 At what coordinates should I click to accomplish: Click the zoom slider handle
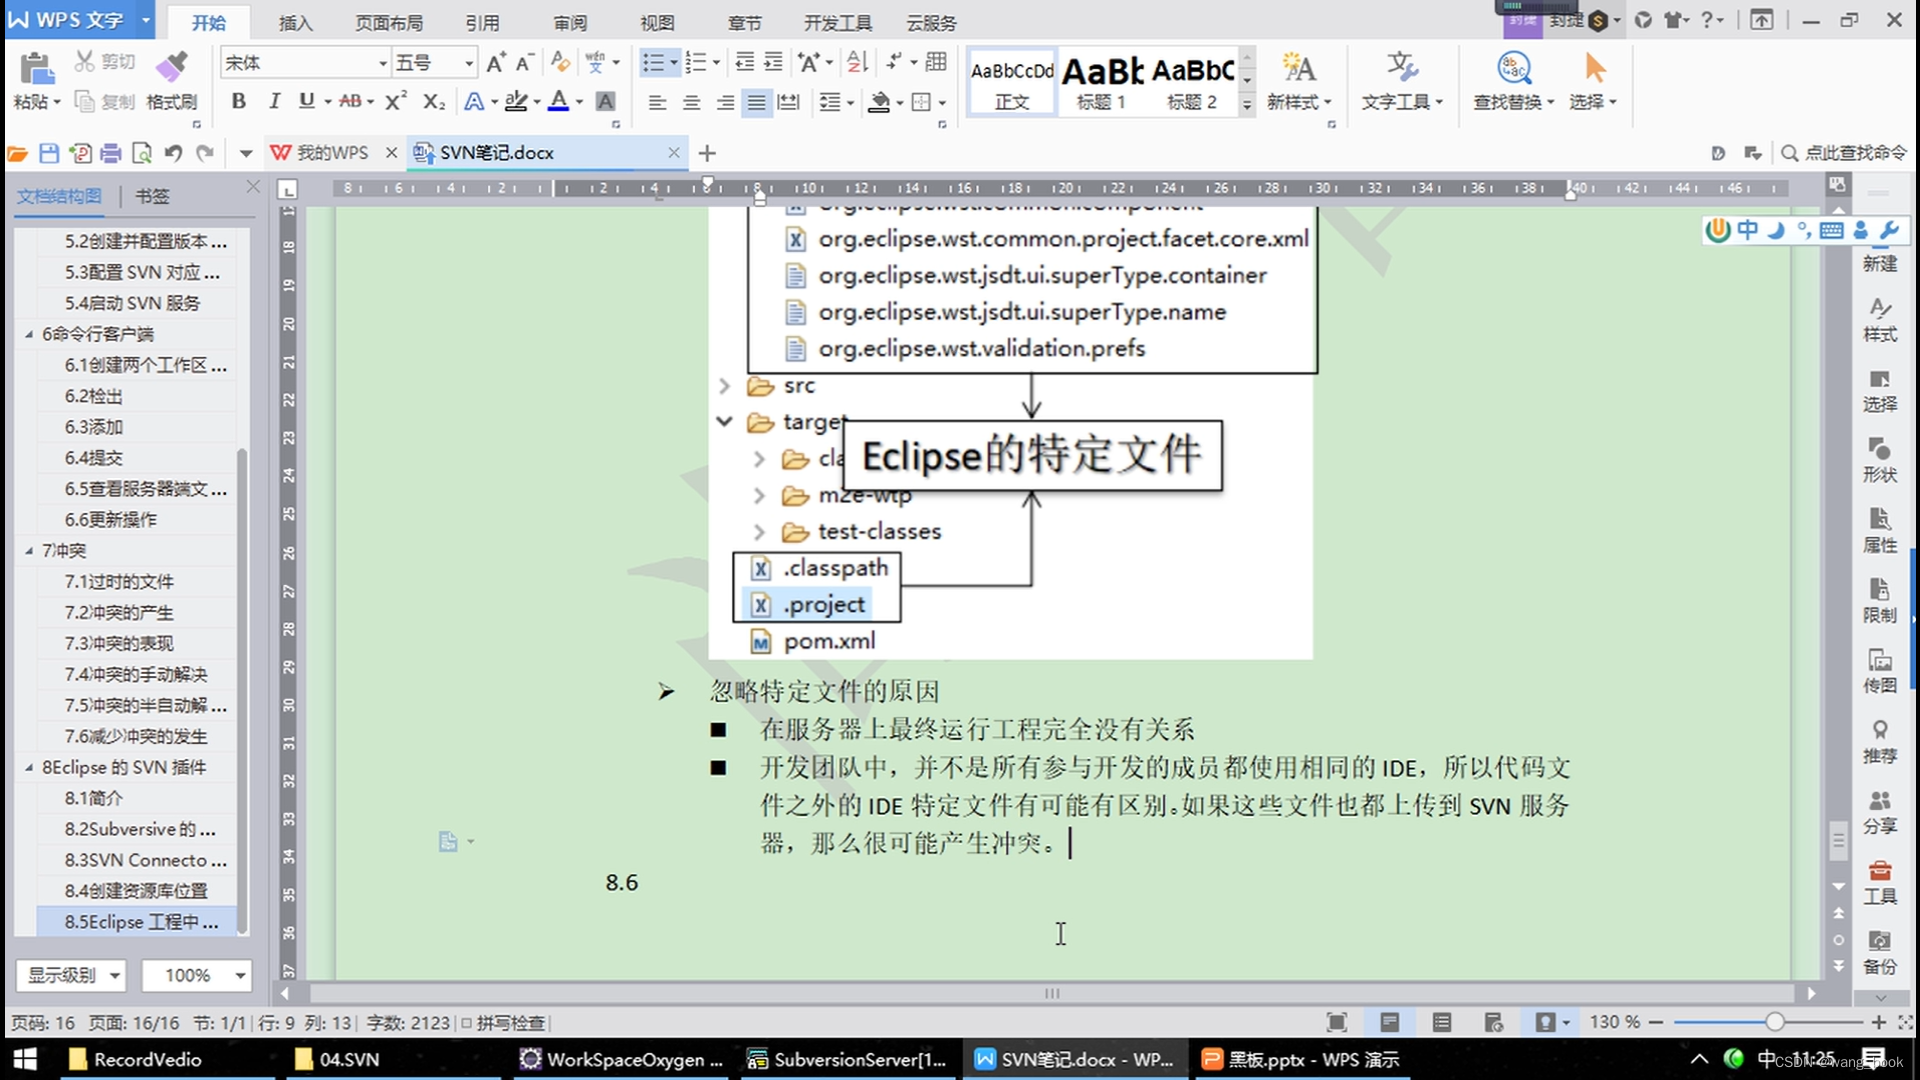pos(1774,1022)
